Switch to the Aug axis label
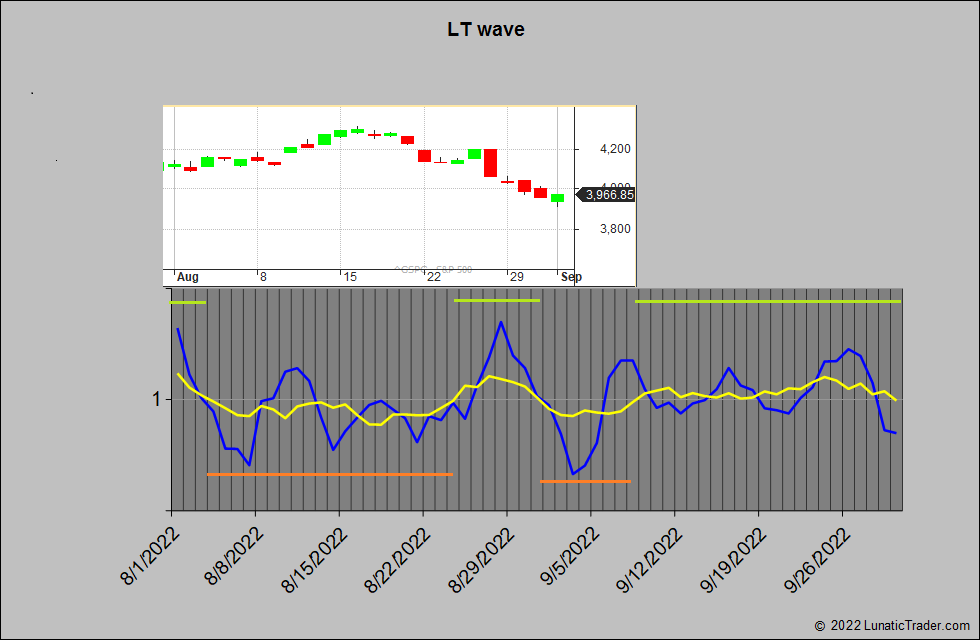 [186, 276]
